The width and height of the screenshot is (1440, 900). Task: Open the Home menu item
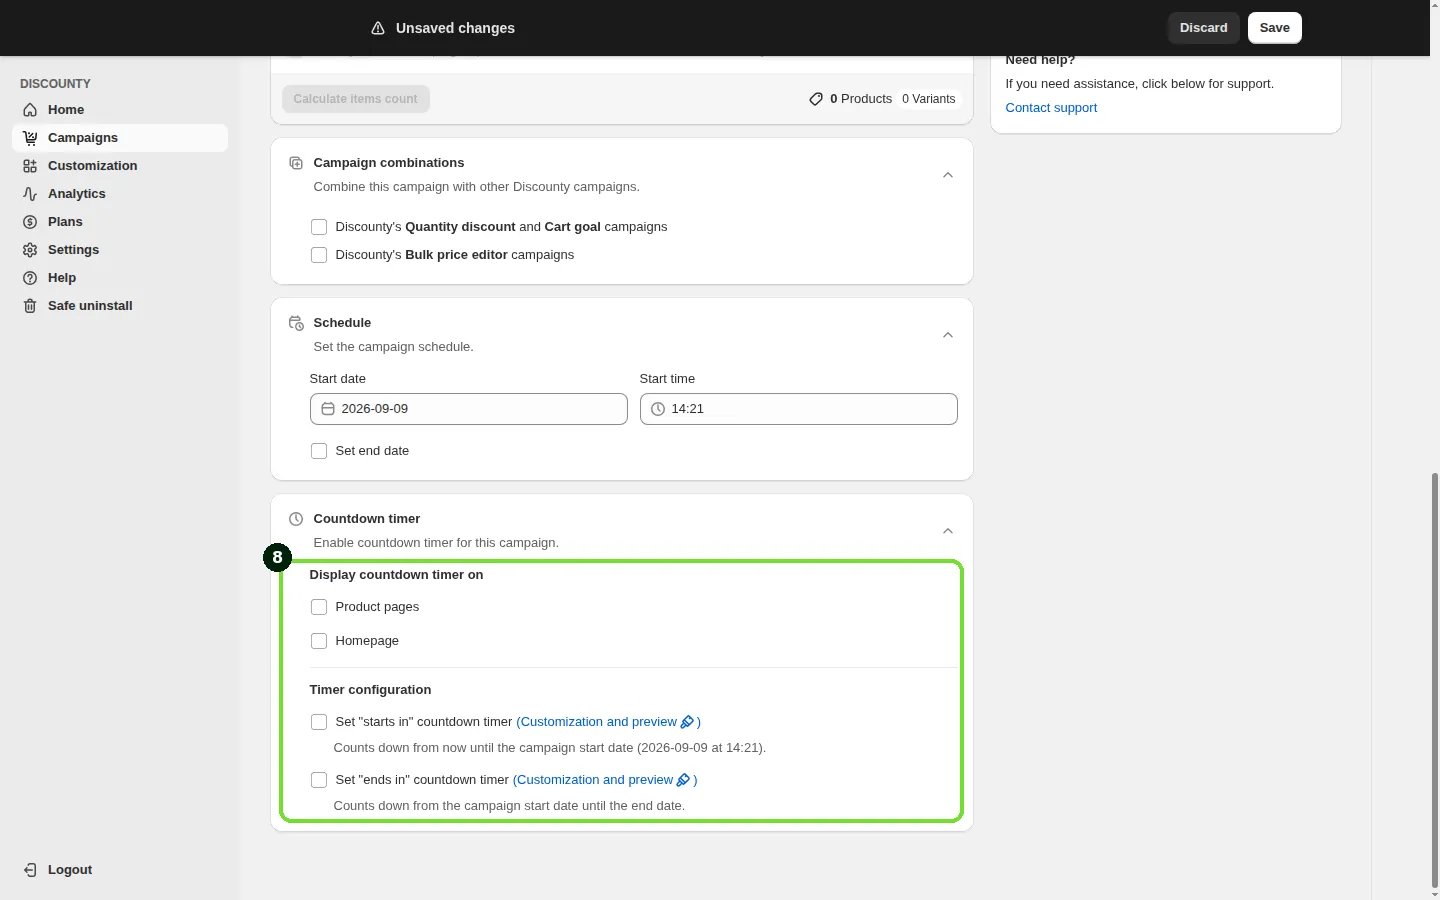click(120, 110)
